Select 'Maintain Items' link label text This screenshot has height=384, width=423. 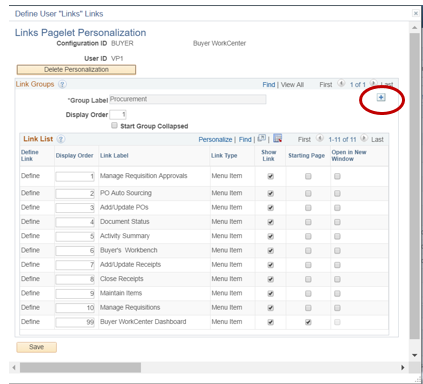click(121, 293)
